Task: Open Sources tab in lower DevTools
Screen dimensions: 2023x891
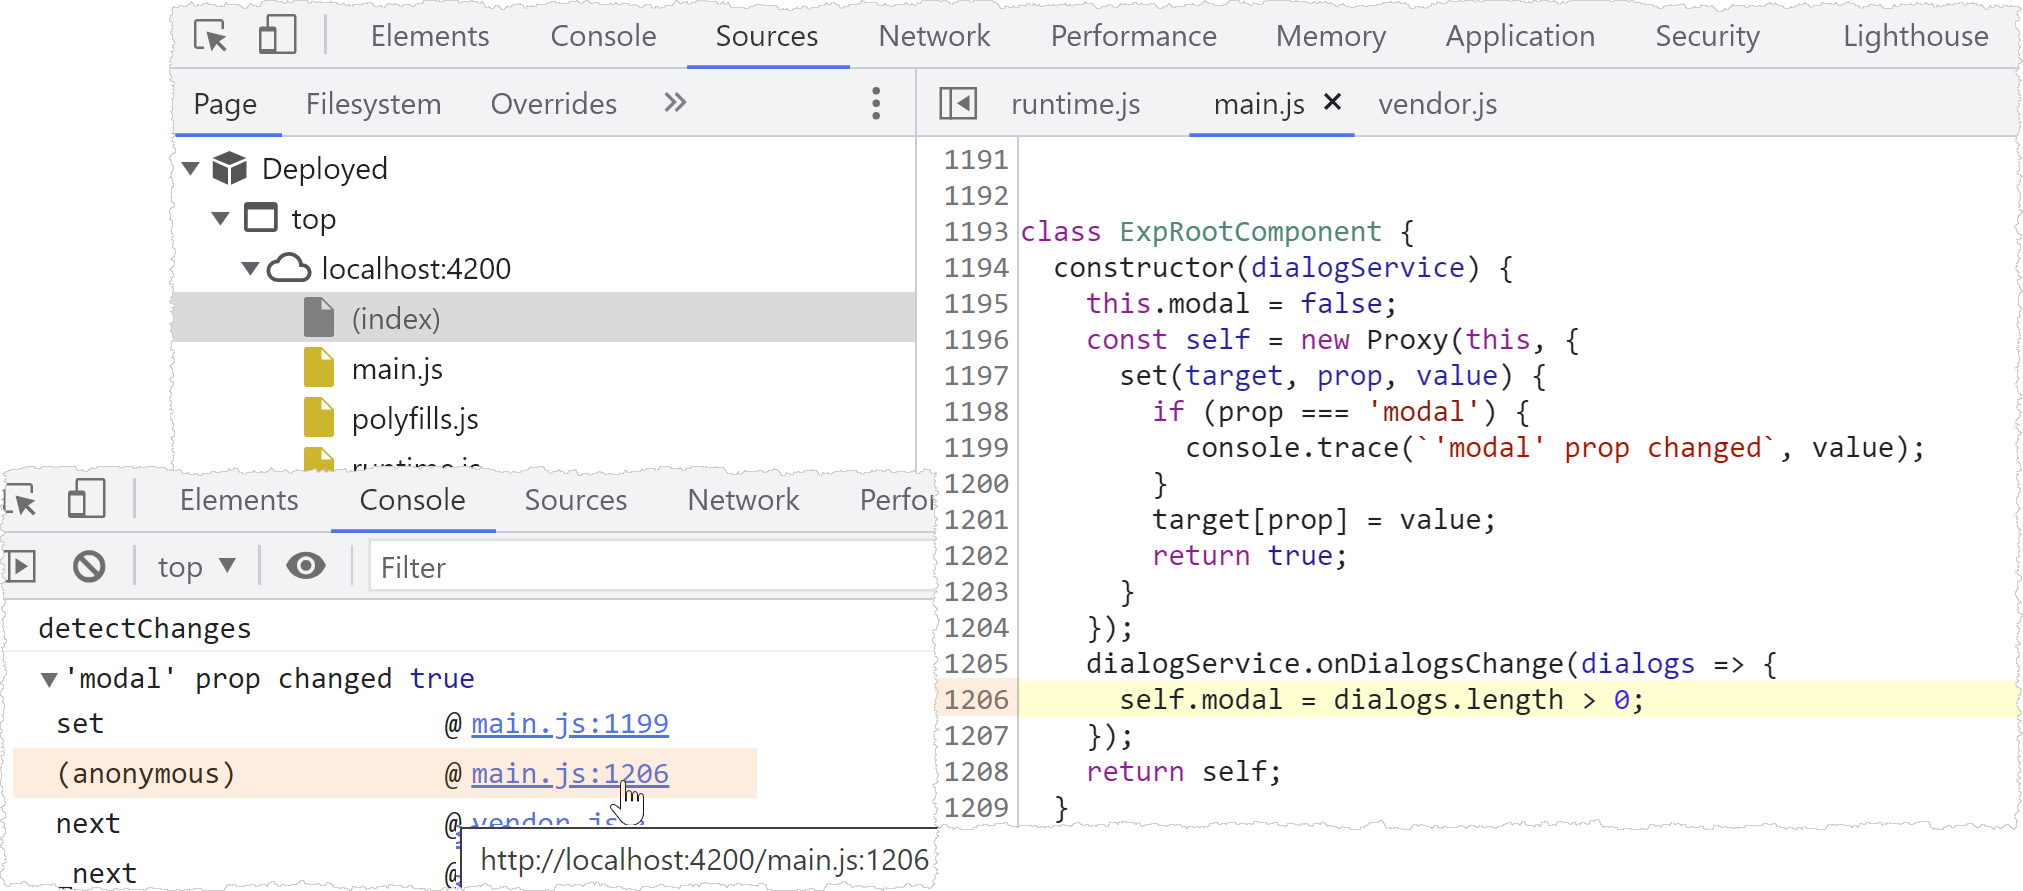Action: (576, 500)
